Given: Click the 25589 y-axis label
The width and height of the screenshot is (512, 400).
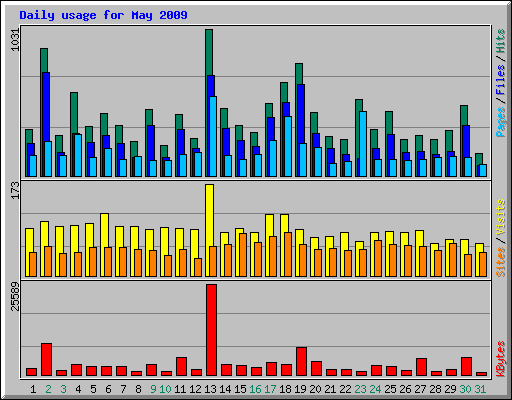Looking at the screenshot, I should pyautogui.click(x=15, y=296).
